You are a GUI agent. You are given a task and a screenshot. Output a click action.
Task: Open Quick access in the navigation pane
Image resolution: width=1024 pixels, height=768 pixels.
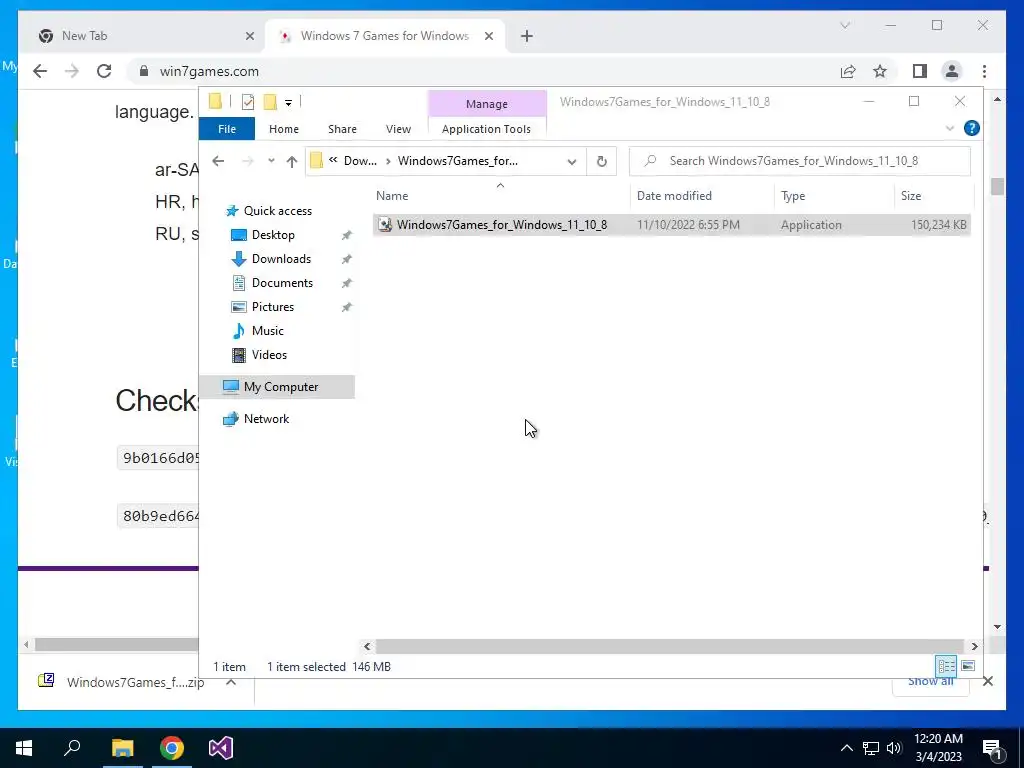pos(278,211)
